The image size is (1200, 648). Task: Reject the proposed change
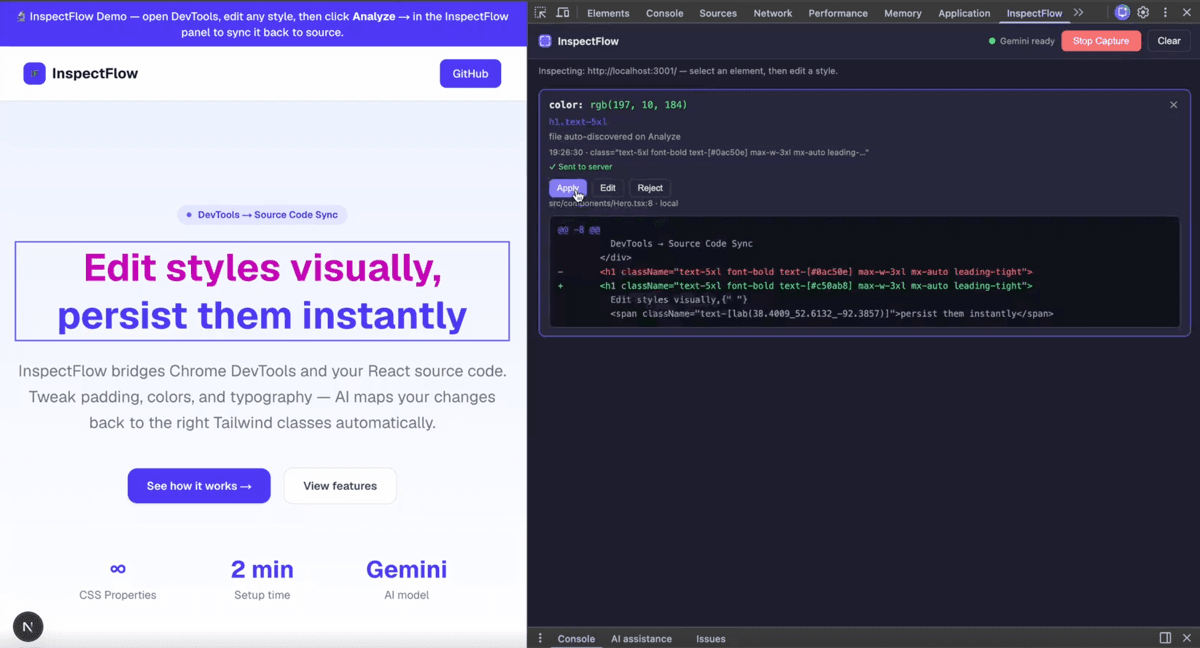click(x=650, y=188)
